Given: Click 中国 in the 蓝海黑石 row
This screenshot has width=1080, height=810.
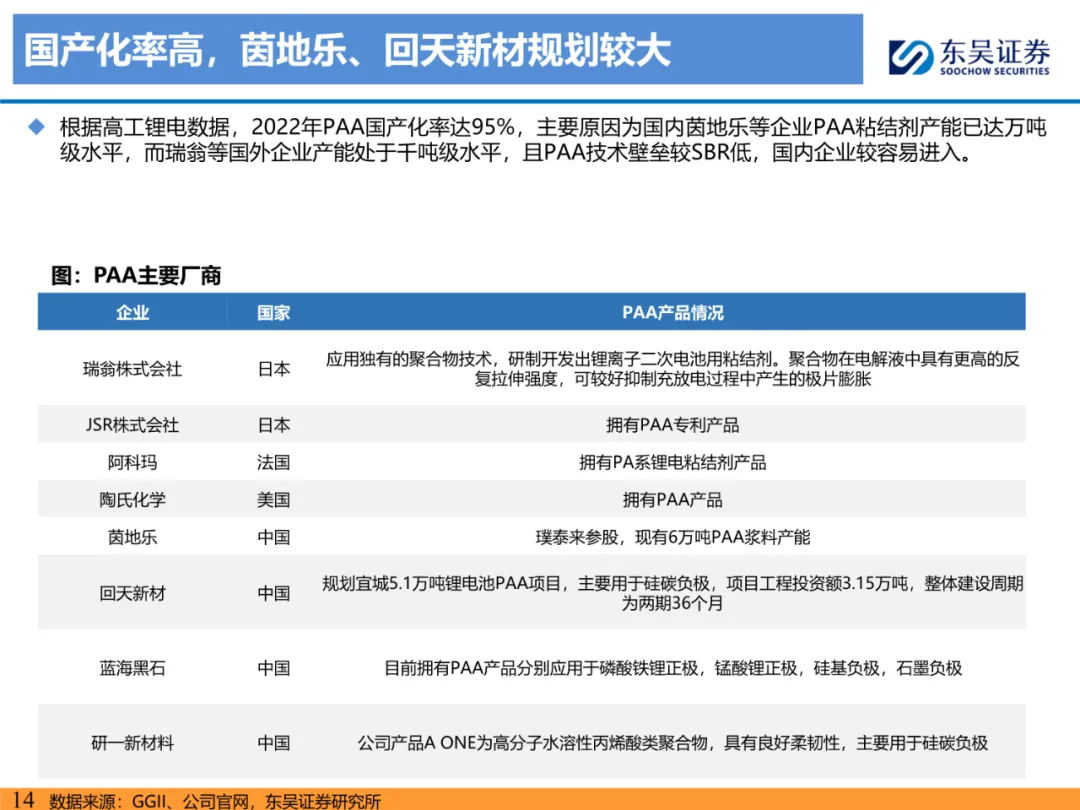Looking at the screenshot, I should click(x=273, y=668).
